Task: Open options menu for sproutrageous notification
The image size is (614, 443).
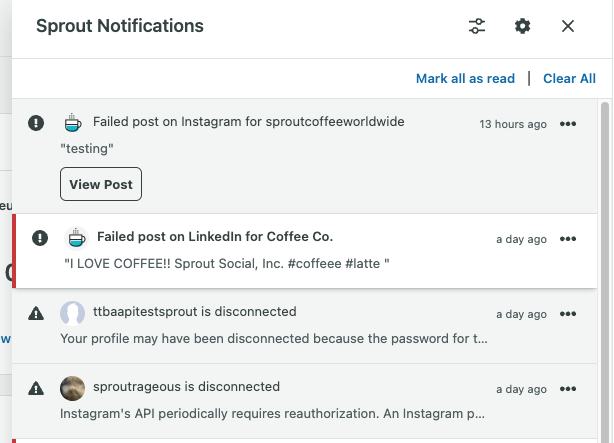Action: pos(568,389)
